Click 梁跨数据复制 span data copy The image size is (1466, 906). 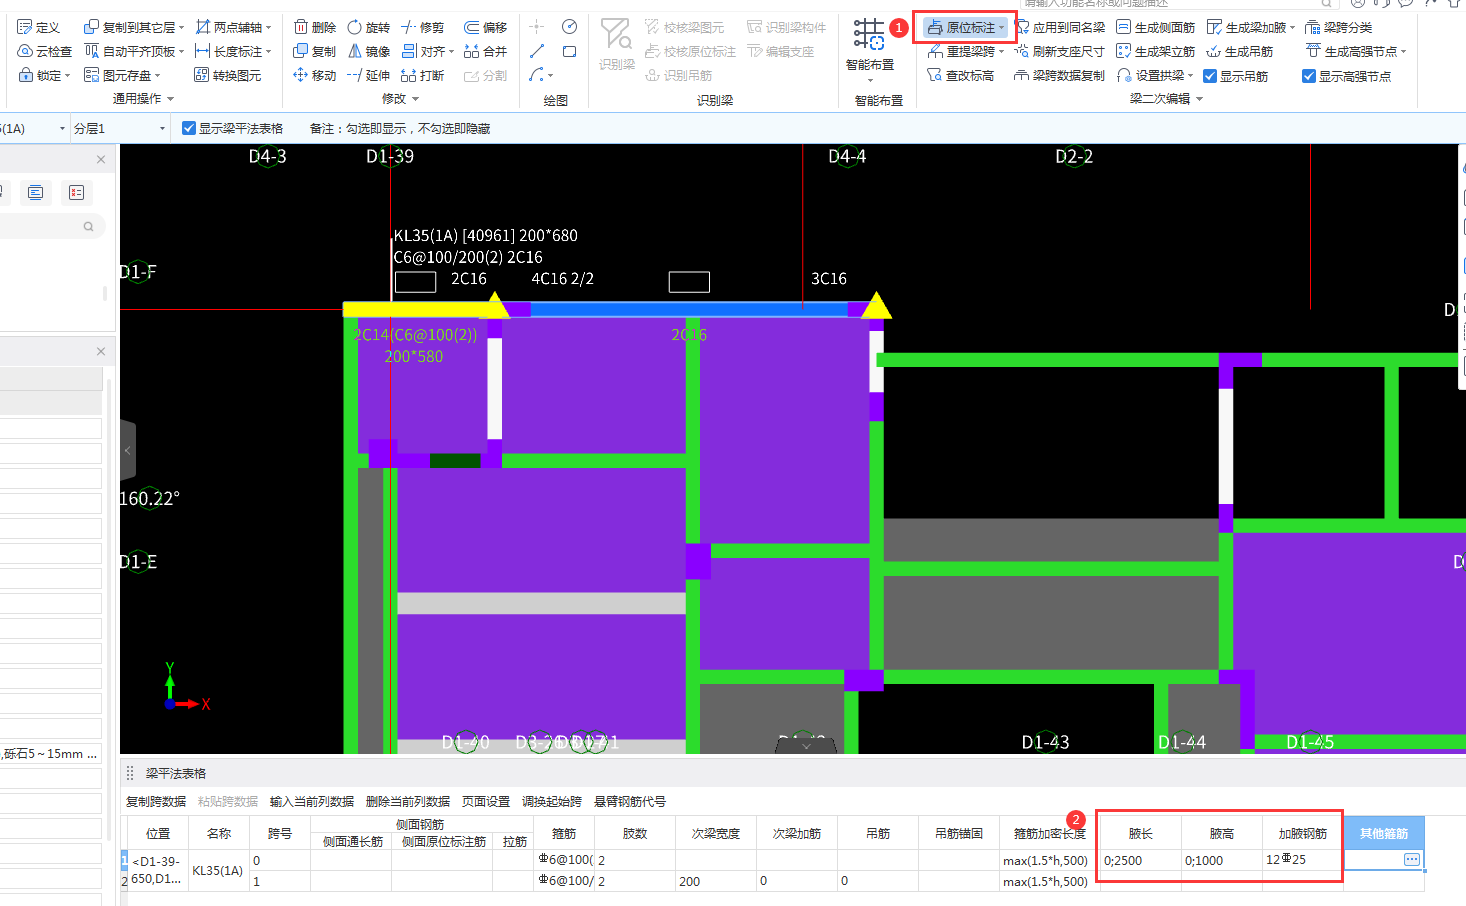(1060, 75)
